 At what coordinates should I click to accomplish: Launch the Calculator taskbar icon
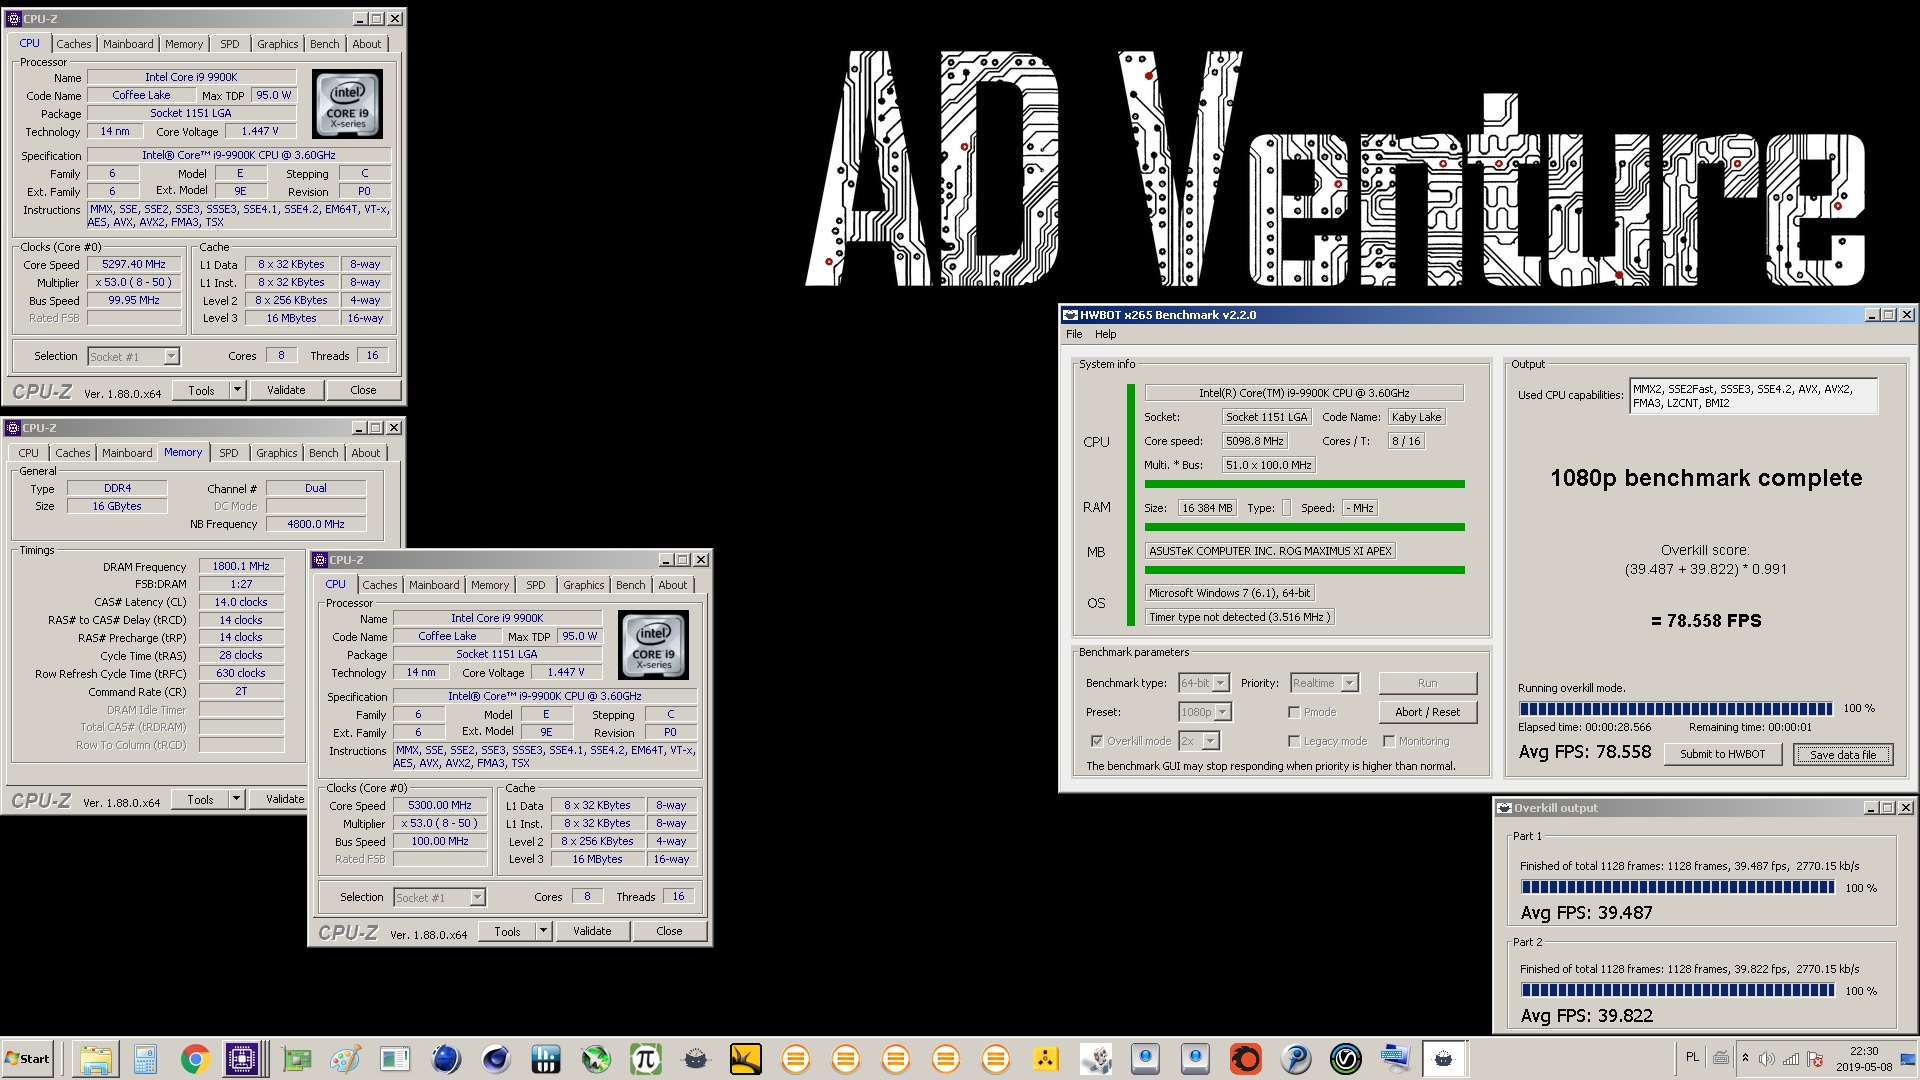click(x=146, y=1059)
